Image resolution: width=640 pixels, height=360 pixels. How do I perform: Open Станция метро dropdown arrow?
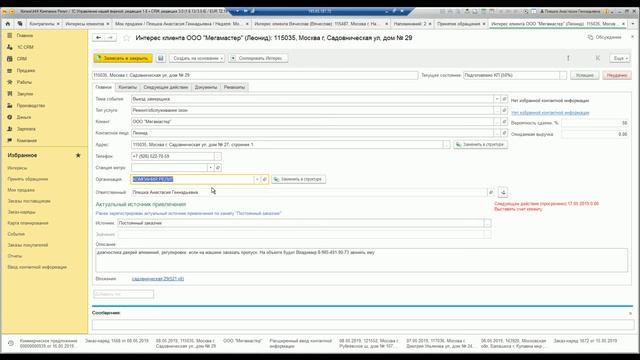point(211,168)
